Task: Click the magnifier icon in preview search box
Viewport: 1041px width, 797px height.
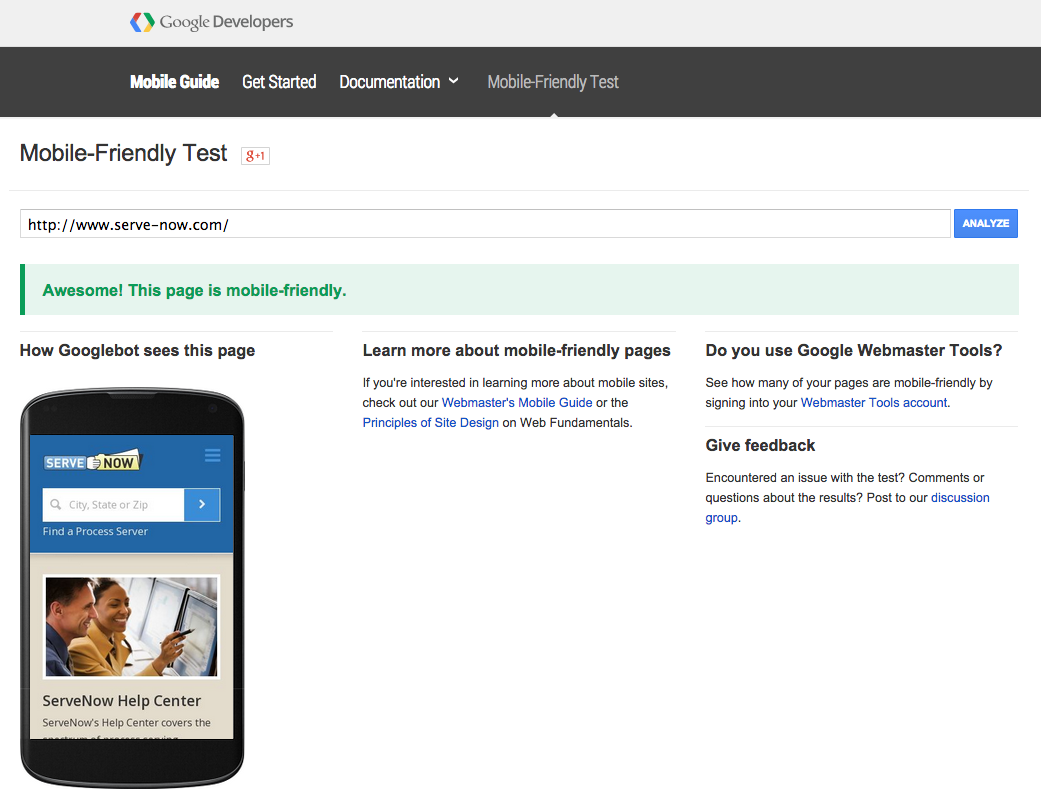Action: pyautogui.click(x=56, y=505)
